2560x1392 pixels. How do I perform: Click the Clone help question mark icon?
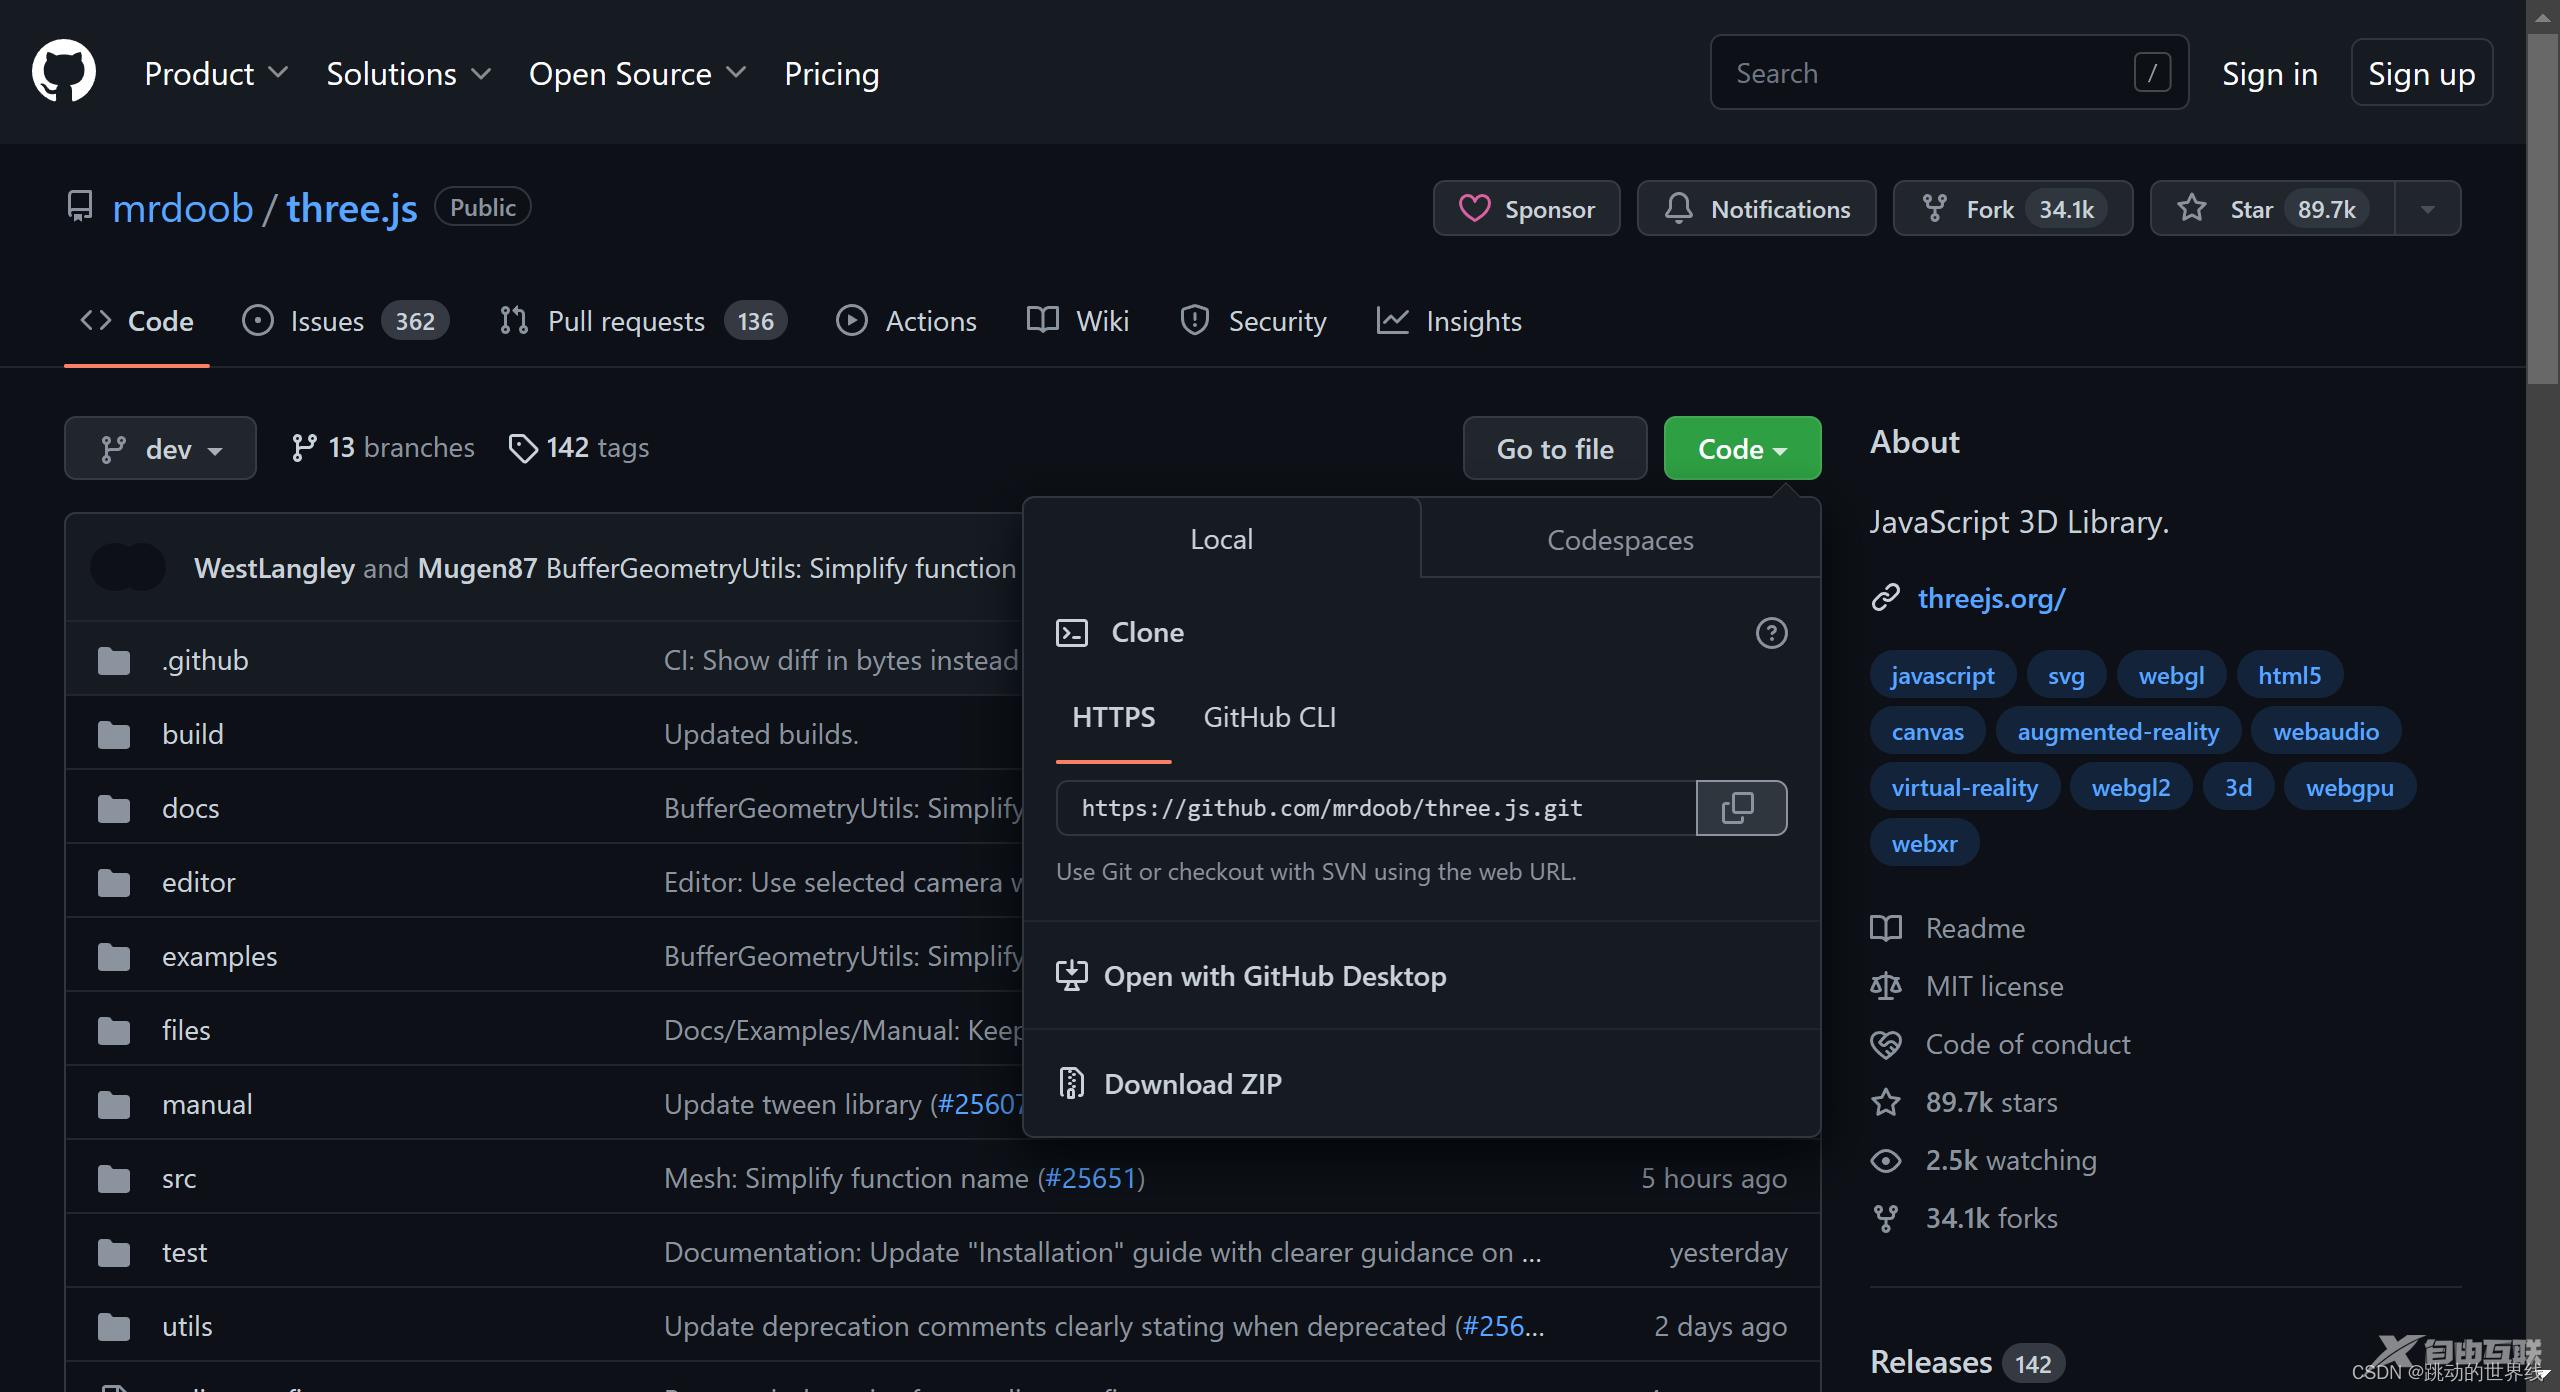pos(1771,633)
